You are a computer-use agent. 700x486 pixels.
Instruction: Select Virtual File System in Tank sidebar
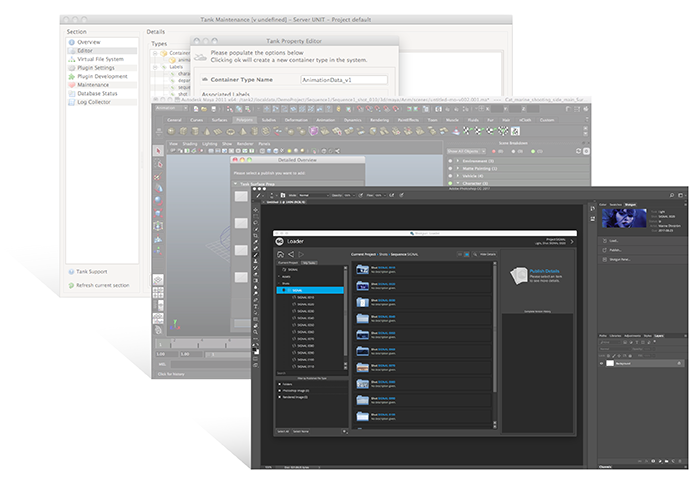(x=100, y=59)
